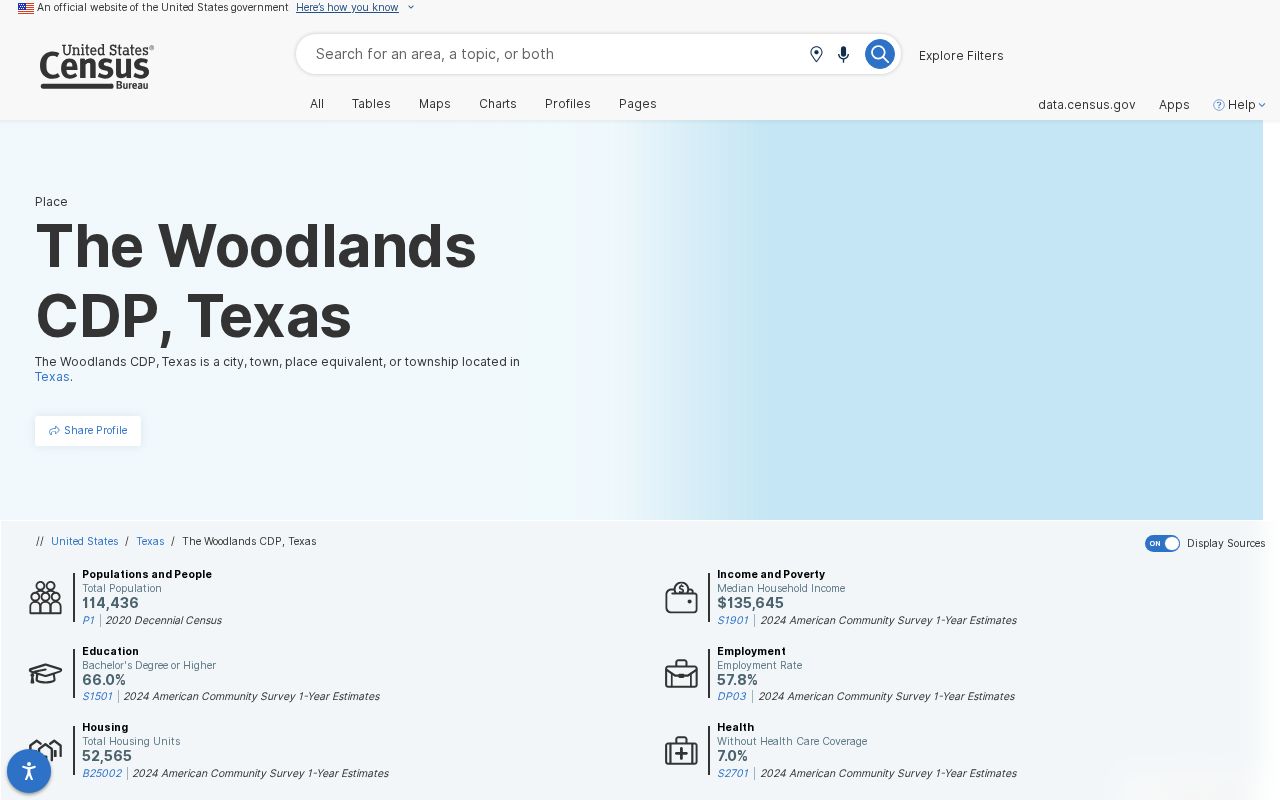Viewport: 1280px width, 800px height.
Task: Open the Apps link
Action: pyautogui.click(x=1174, y=105)
